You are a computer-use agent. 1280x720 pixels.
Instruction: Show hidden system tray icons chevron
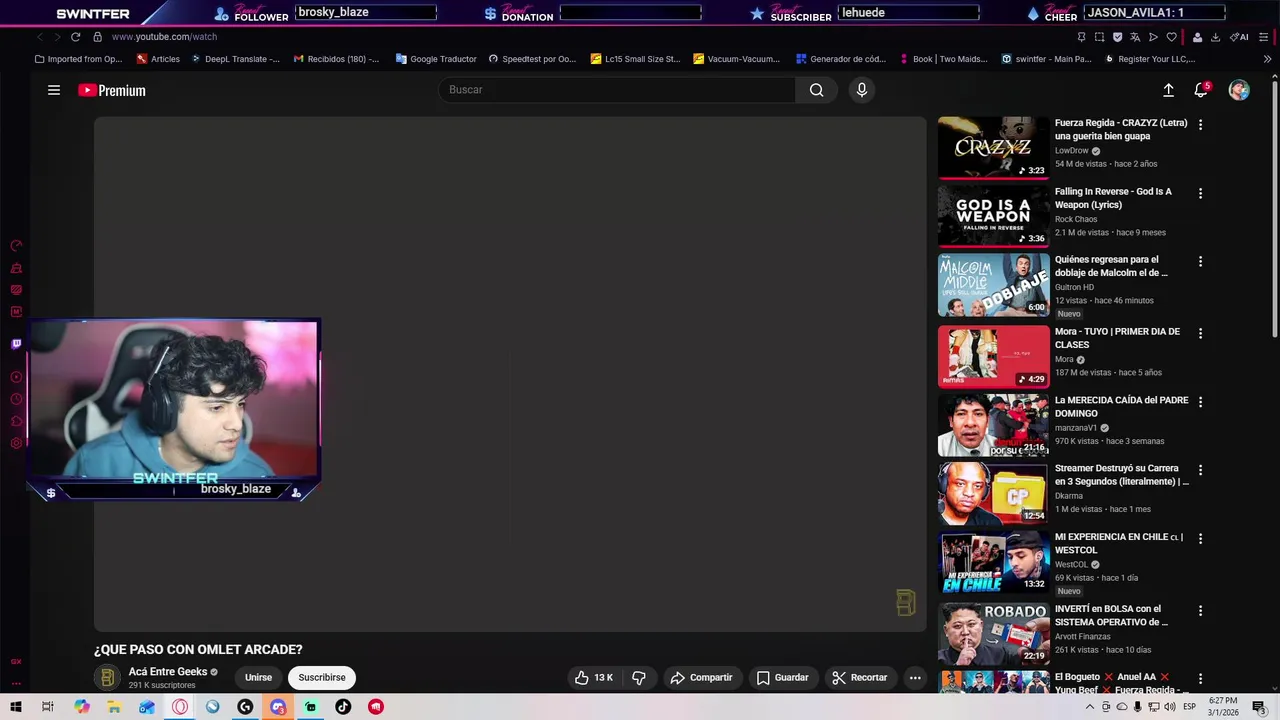click(1089, 707)
